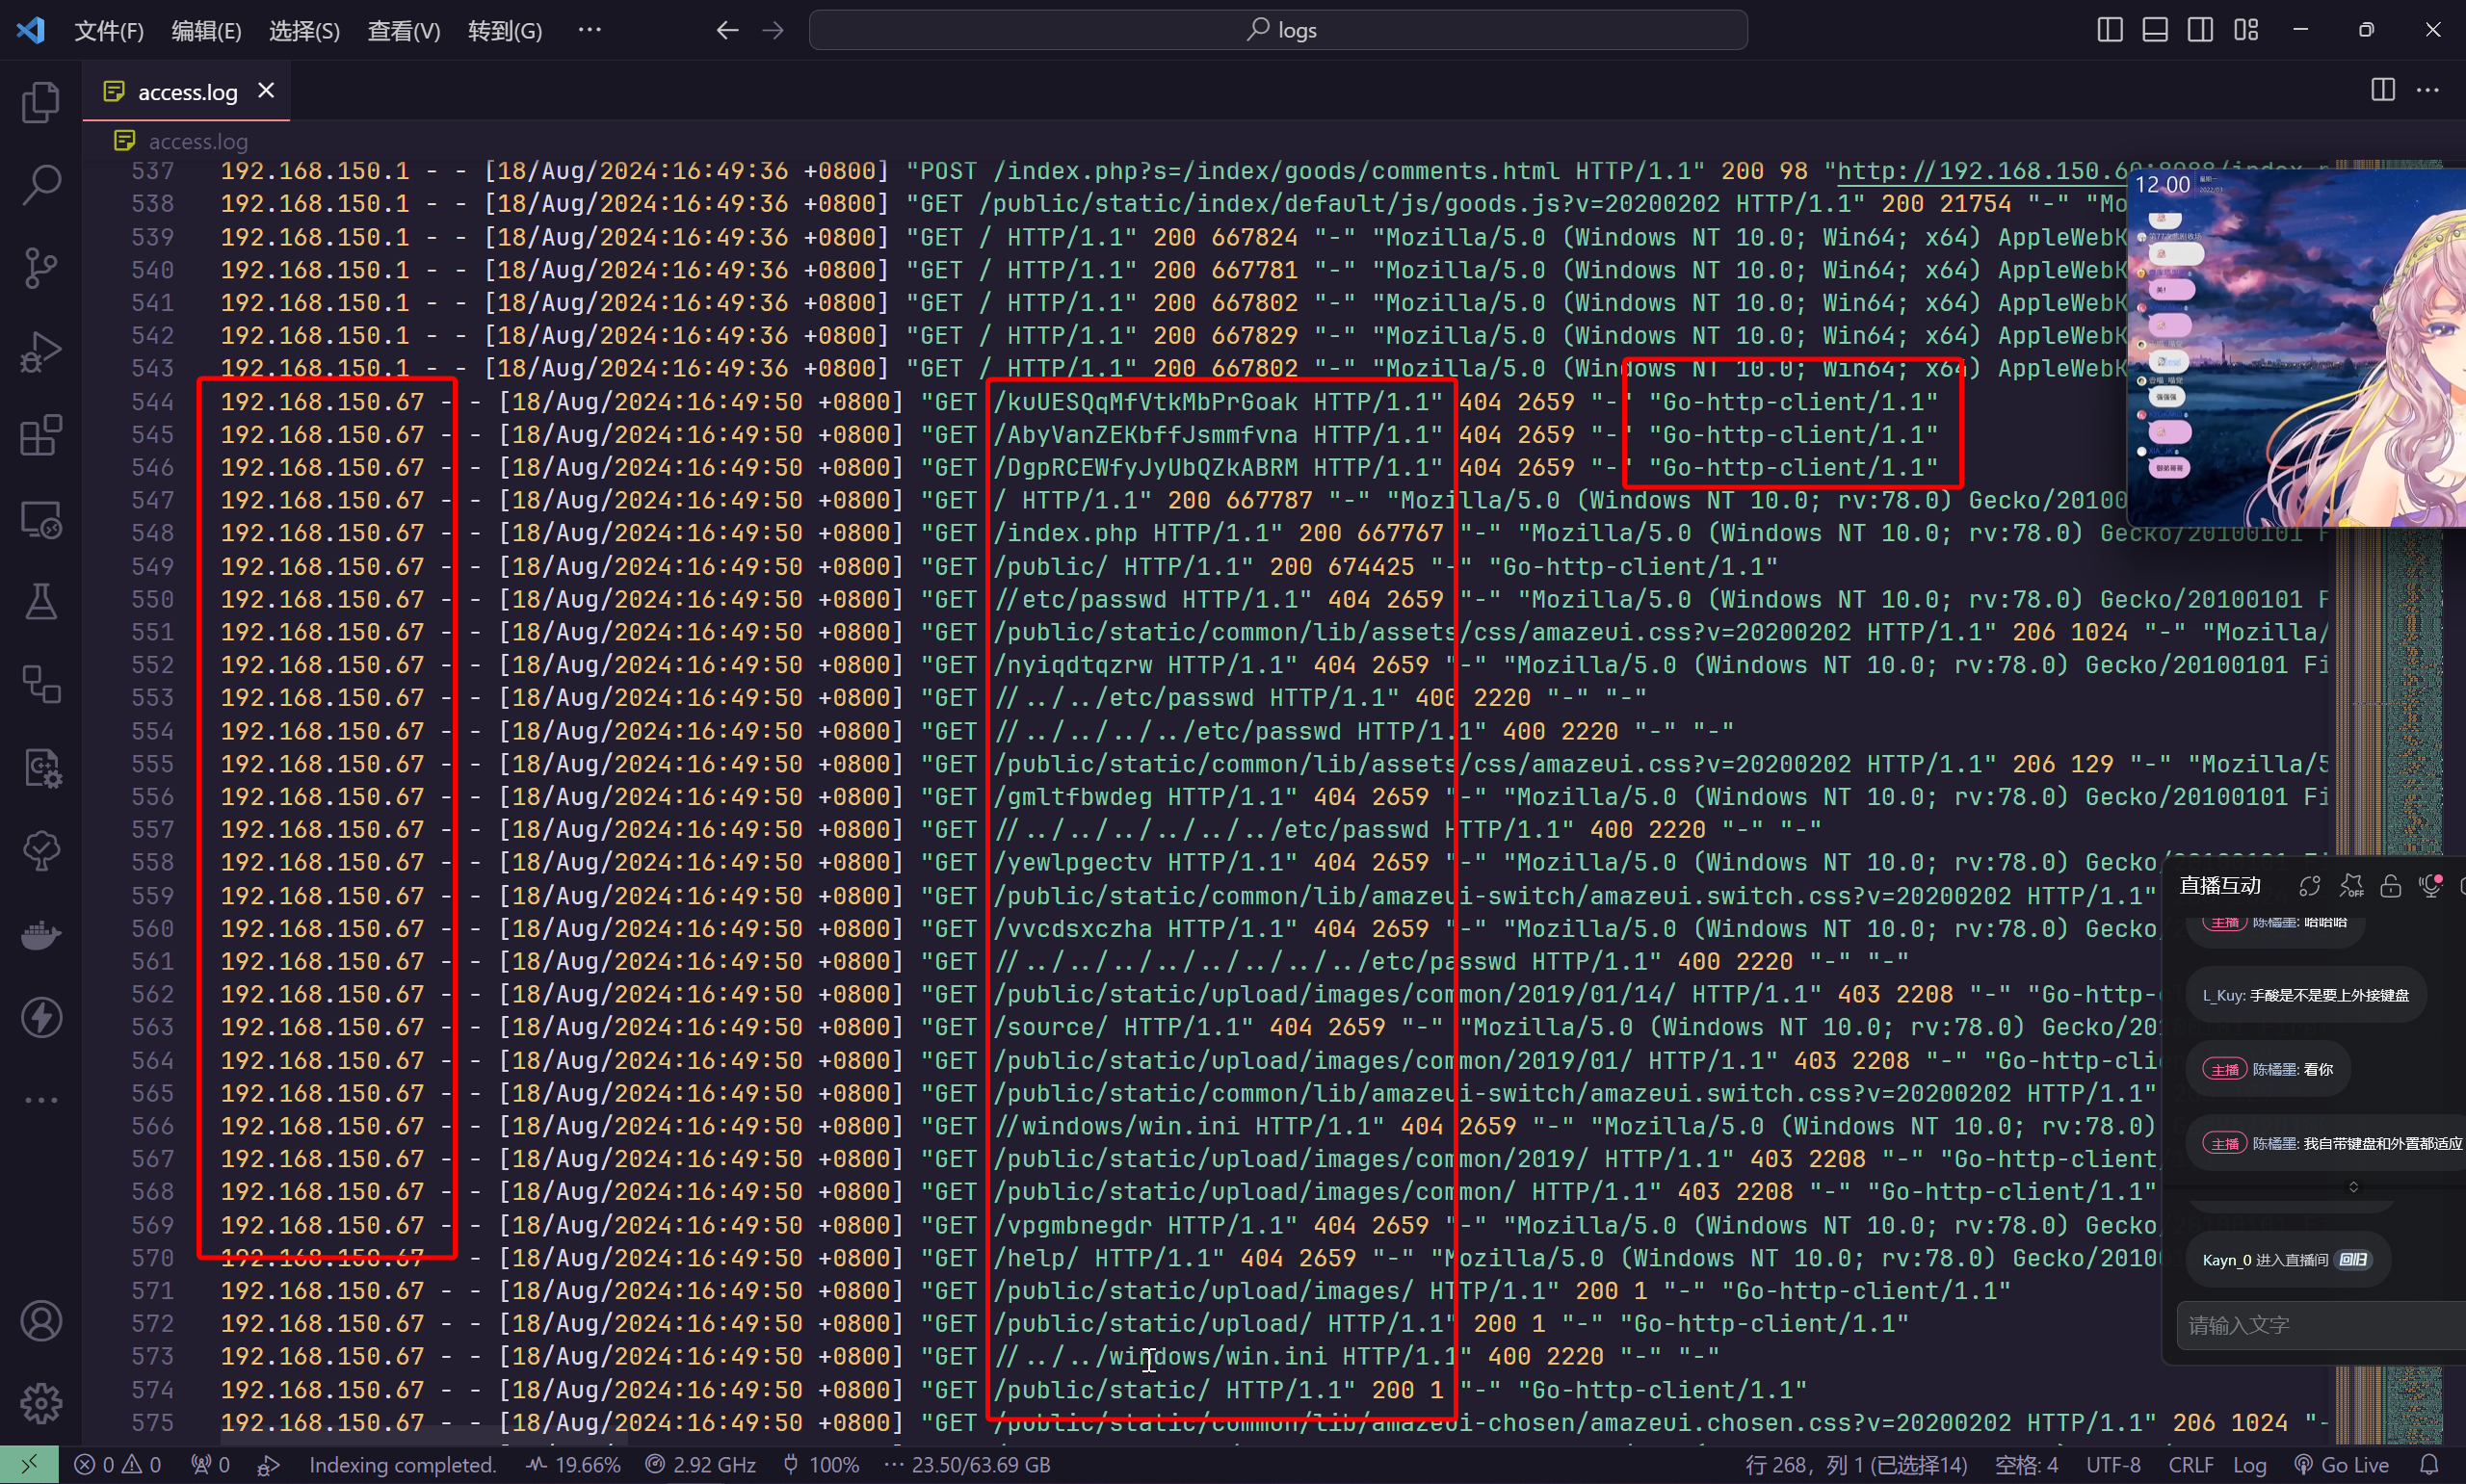Click access.log in the breadcrumb
This screenshot has width=2466, height=1484.
pyautogui.click(x=198, y=141)
